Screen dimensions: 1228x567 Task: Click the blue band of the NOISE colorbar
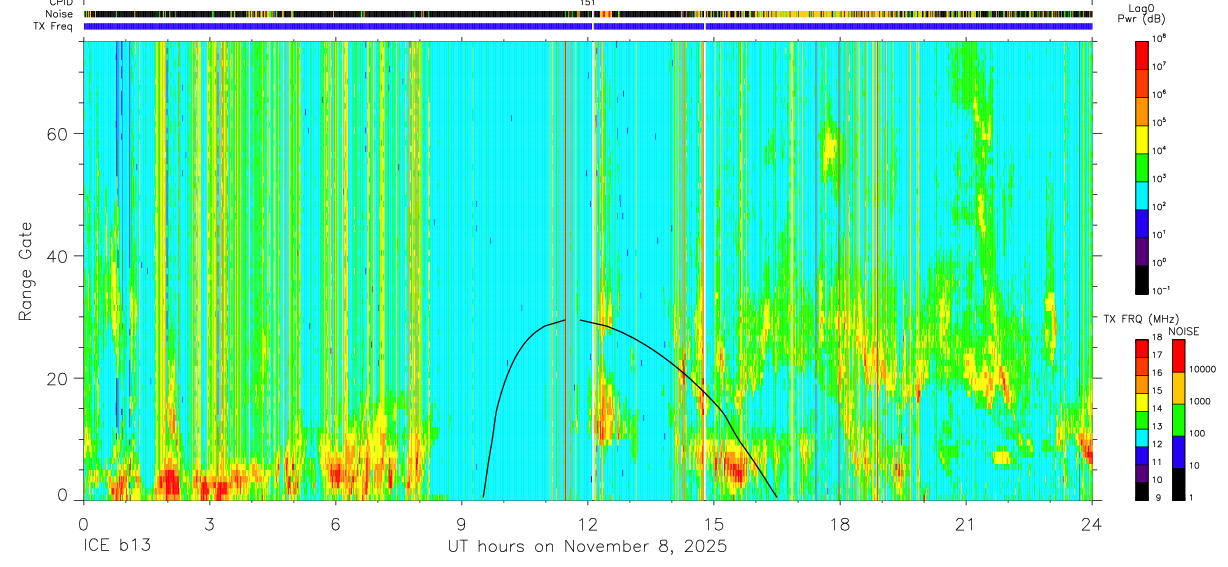[x=1178, y=452]
